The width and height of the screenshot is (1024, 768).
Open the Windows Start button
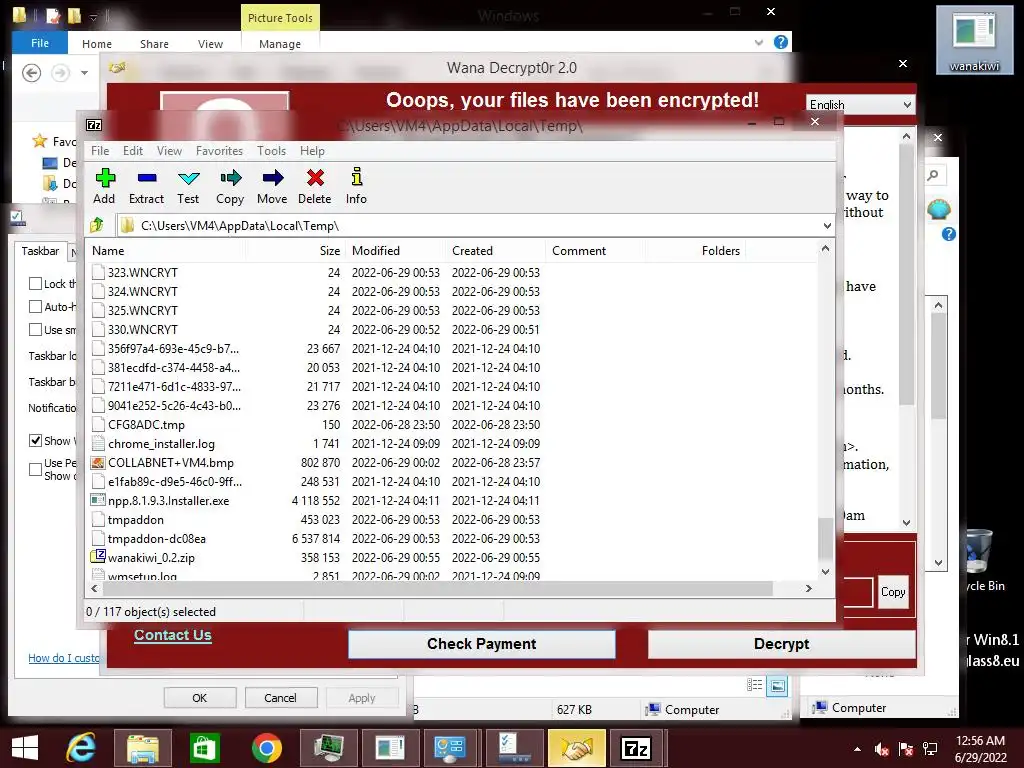pyautogui.click(x=25, y=748)
